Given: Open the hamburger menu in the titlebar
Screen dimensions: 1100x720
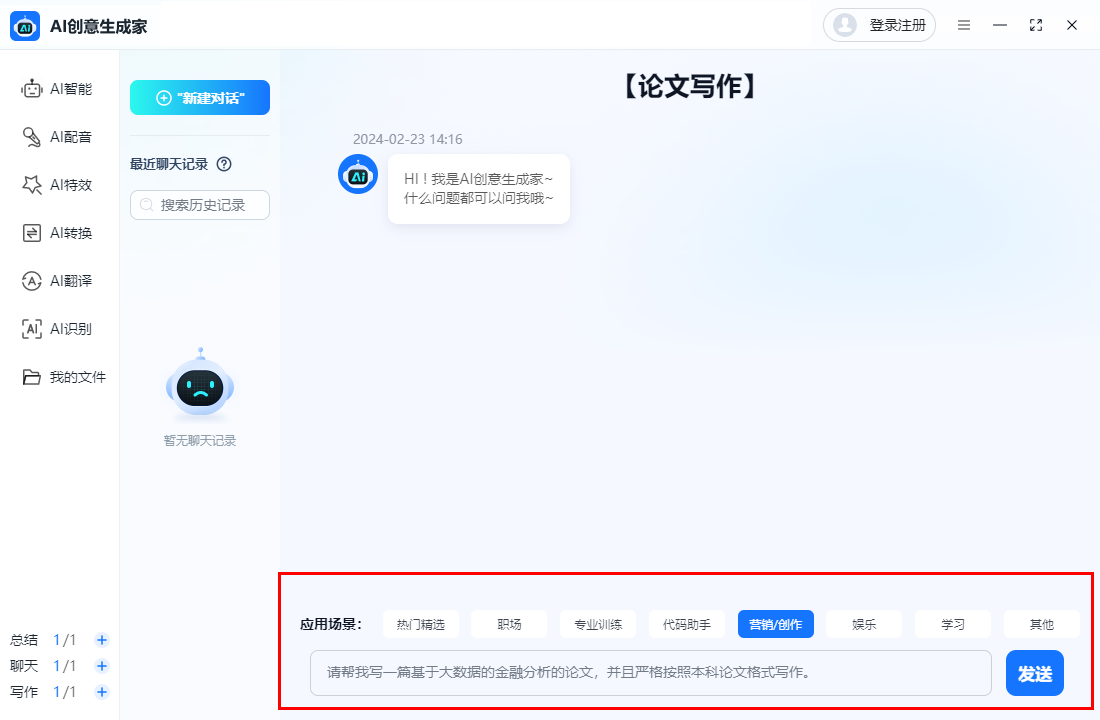Looking at the screenshot, I should (964, 25).
